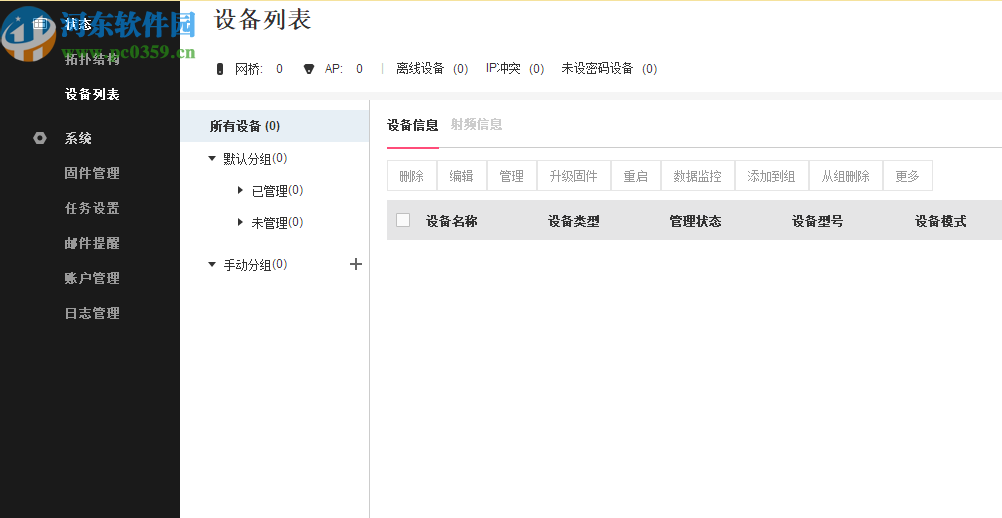Collapse the 默认分组 tree arrow
This screenshot has height=518, width=1002.
[x=212, y=158]
